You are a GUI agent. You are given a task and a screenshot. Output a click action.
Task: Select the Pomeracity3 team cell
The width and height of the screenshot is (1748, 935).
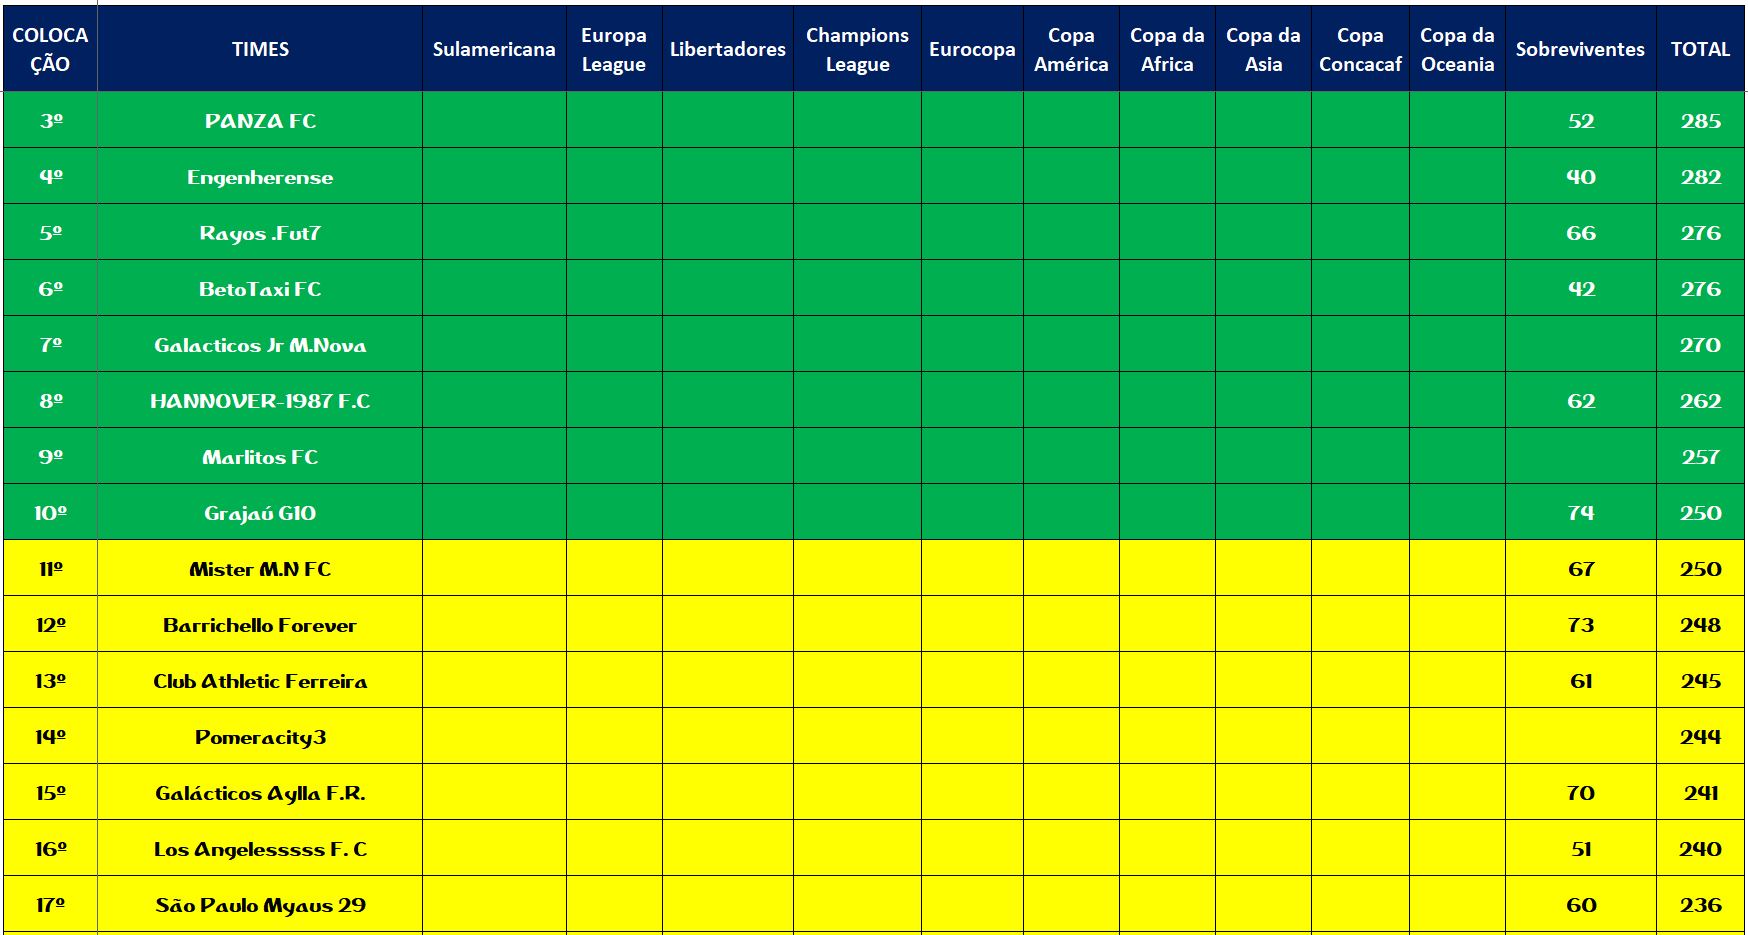(260, 737)
